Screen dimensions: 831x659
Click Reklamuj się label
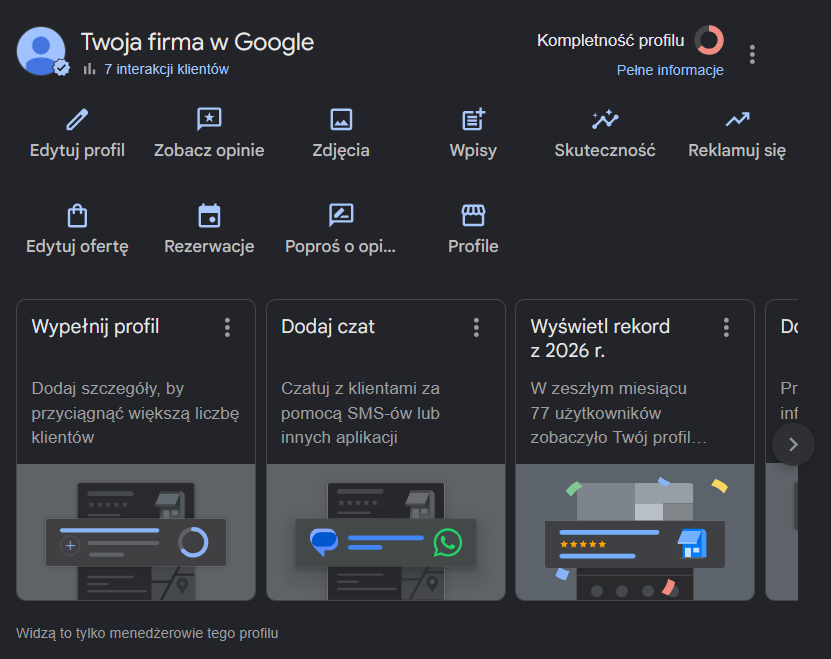pyautogui.click(x=737, y=150)
